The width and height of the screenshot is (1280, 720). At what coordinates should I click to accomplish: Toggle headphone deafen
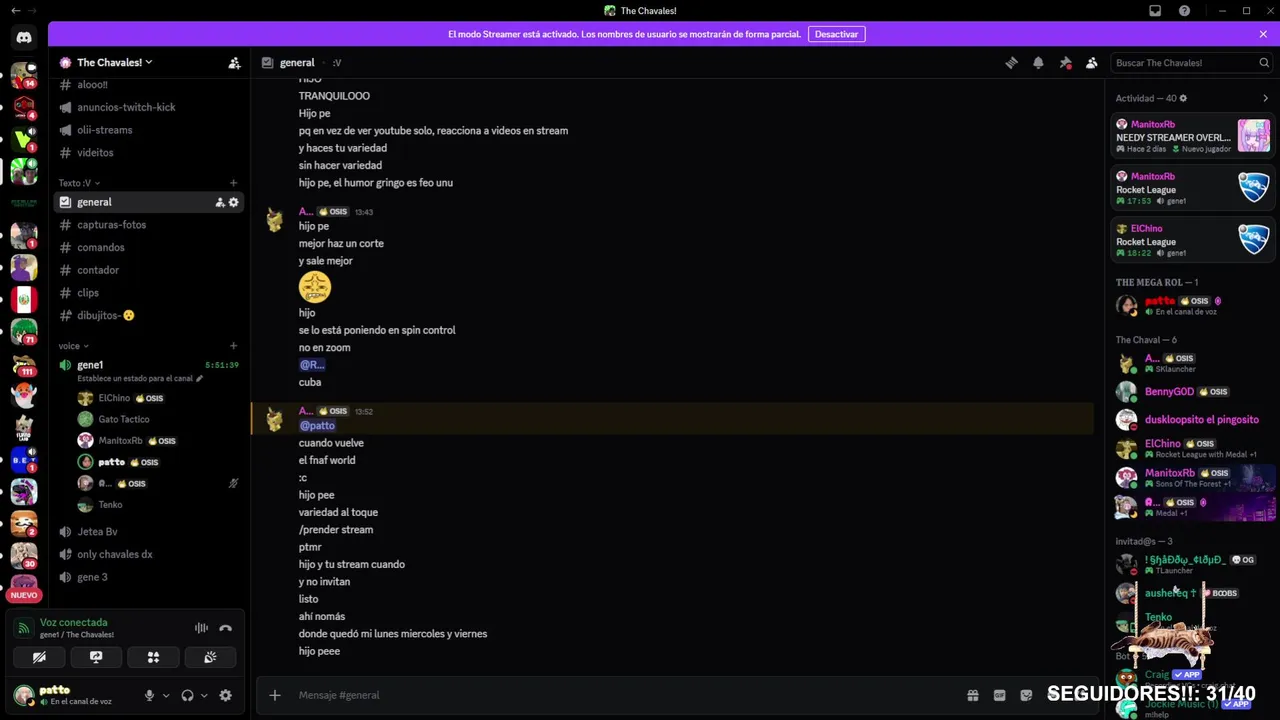[x=187, y=695]
